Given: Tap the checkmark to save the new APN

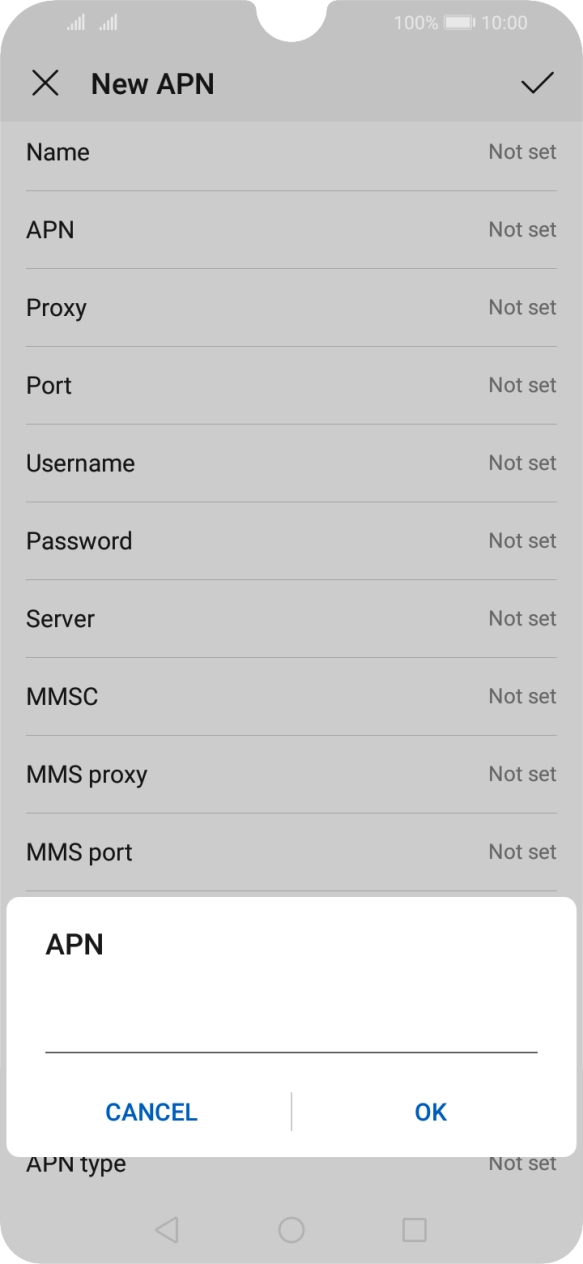Looking at the screenshot, I should [537, 83].
